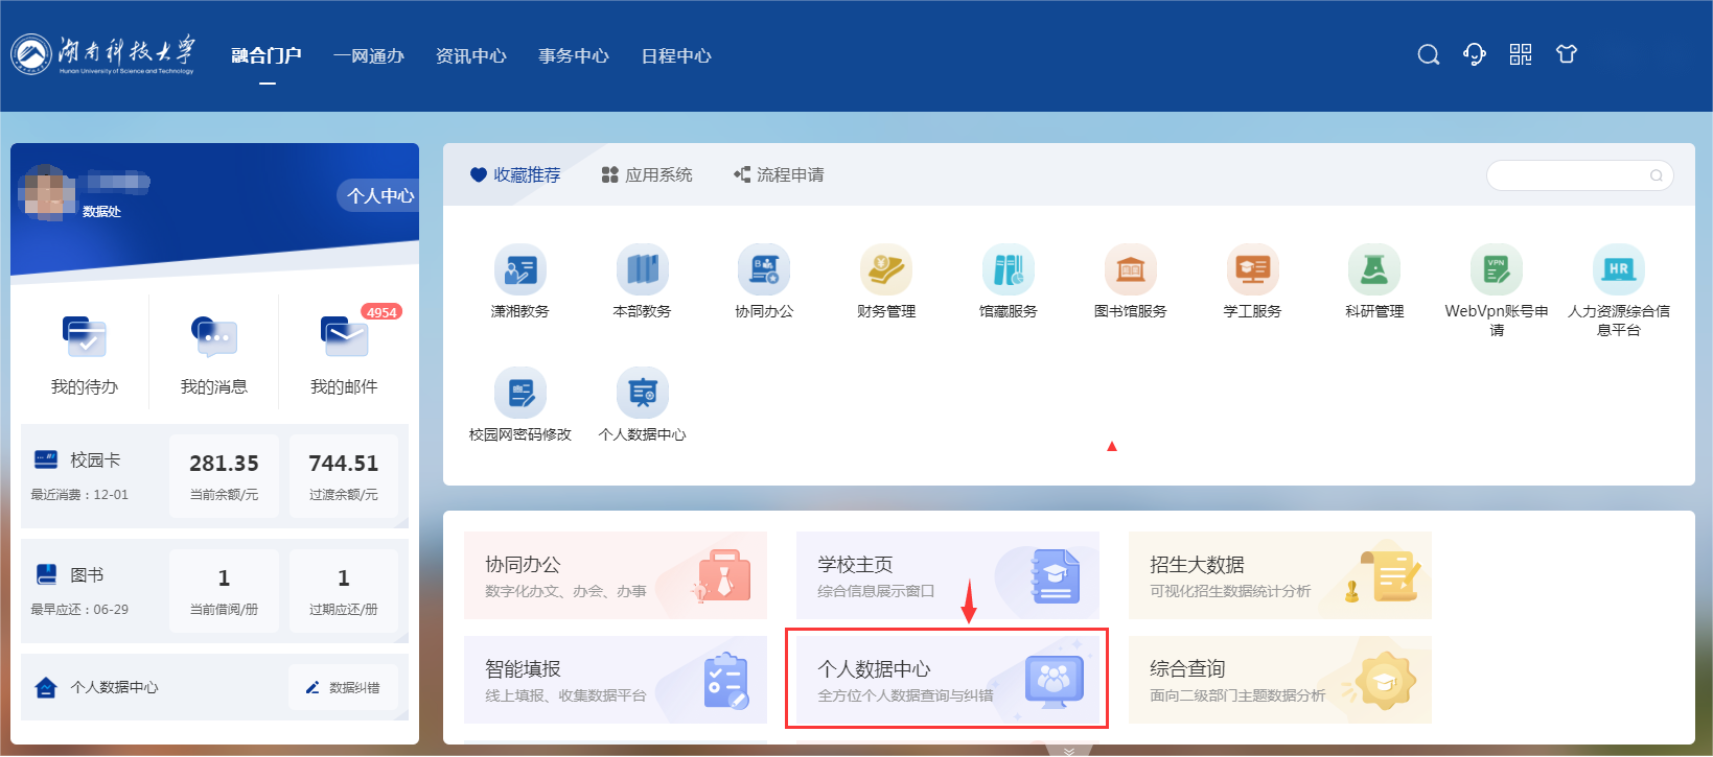Image resolution: width=1713 pixels, height=757 pixels.
Task: Open the 科研管理 app icon
Action: coord(1374,271)
